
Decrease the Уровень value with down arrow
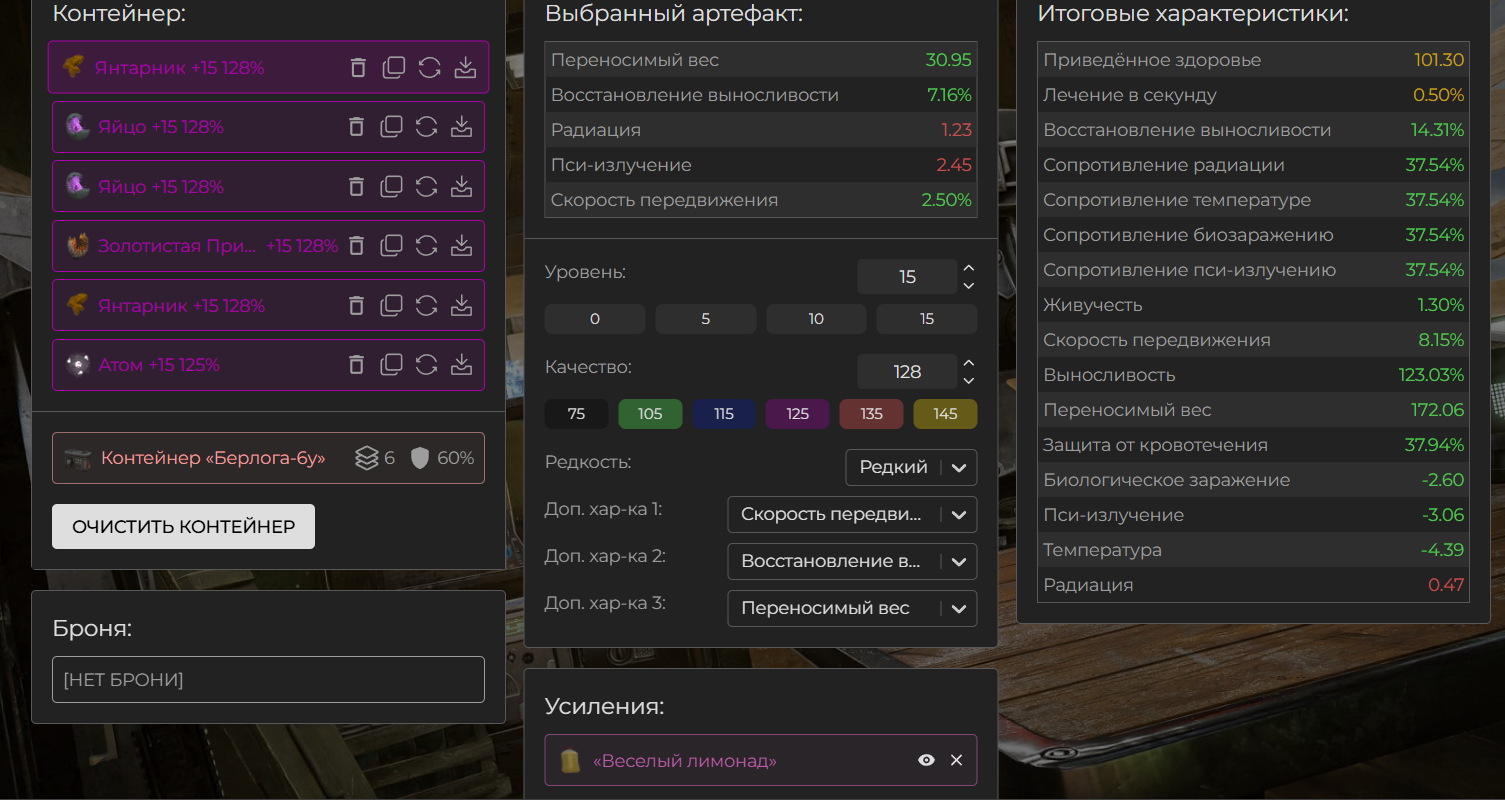click(968, 286)
